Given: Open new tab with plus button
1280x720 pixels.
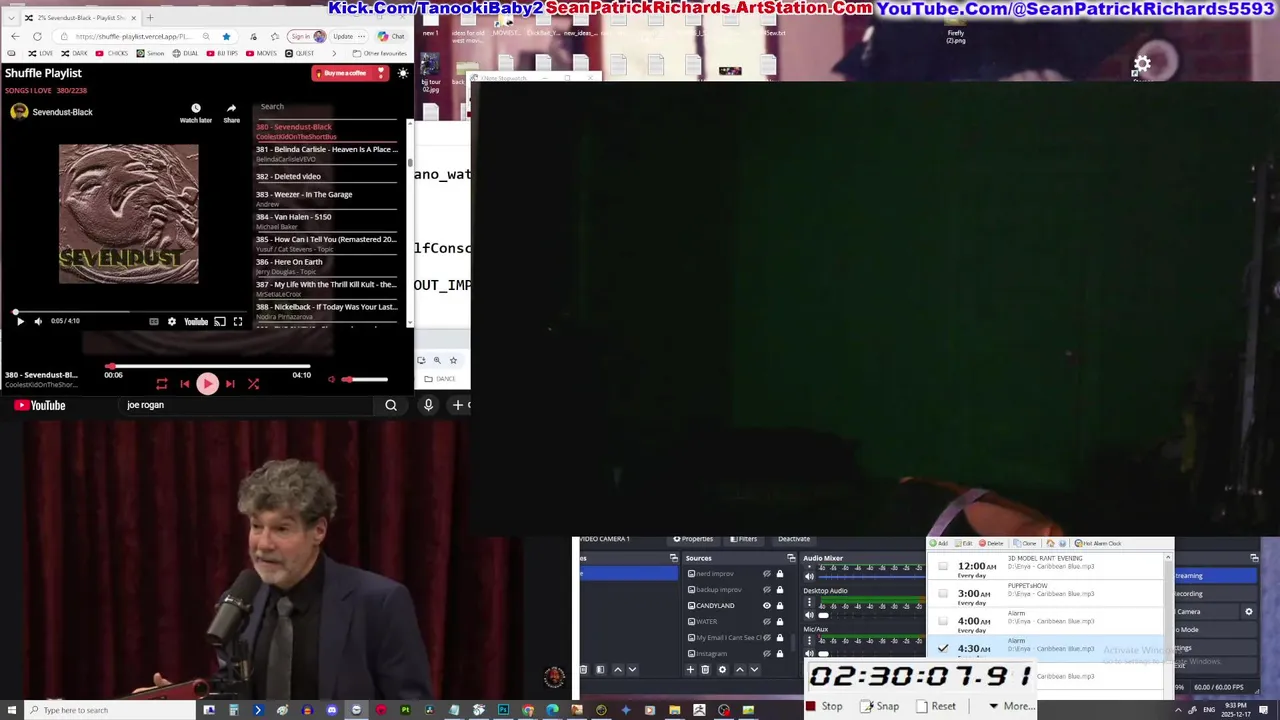Looking at the screenshot, I should [150, 17].
